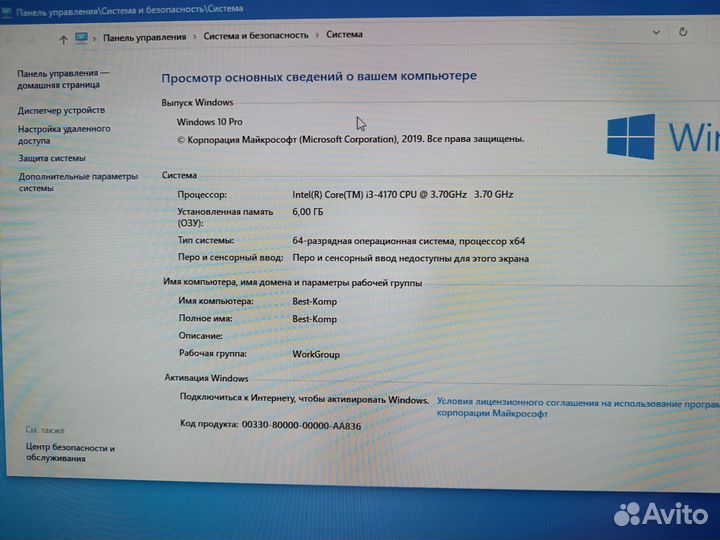This screenshot has height=540, width=720.
Task: Open Центр безопасности и обслуживания
Action: point(70,452)
